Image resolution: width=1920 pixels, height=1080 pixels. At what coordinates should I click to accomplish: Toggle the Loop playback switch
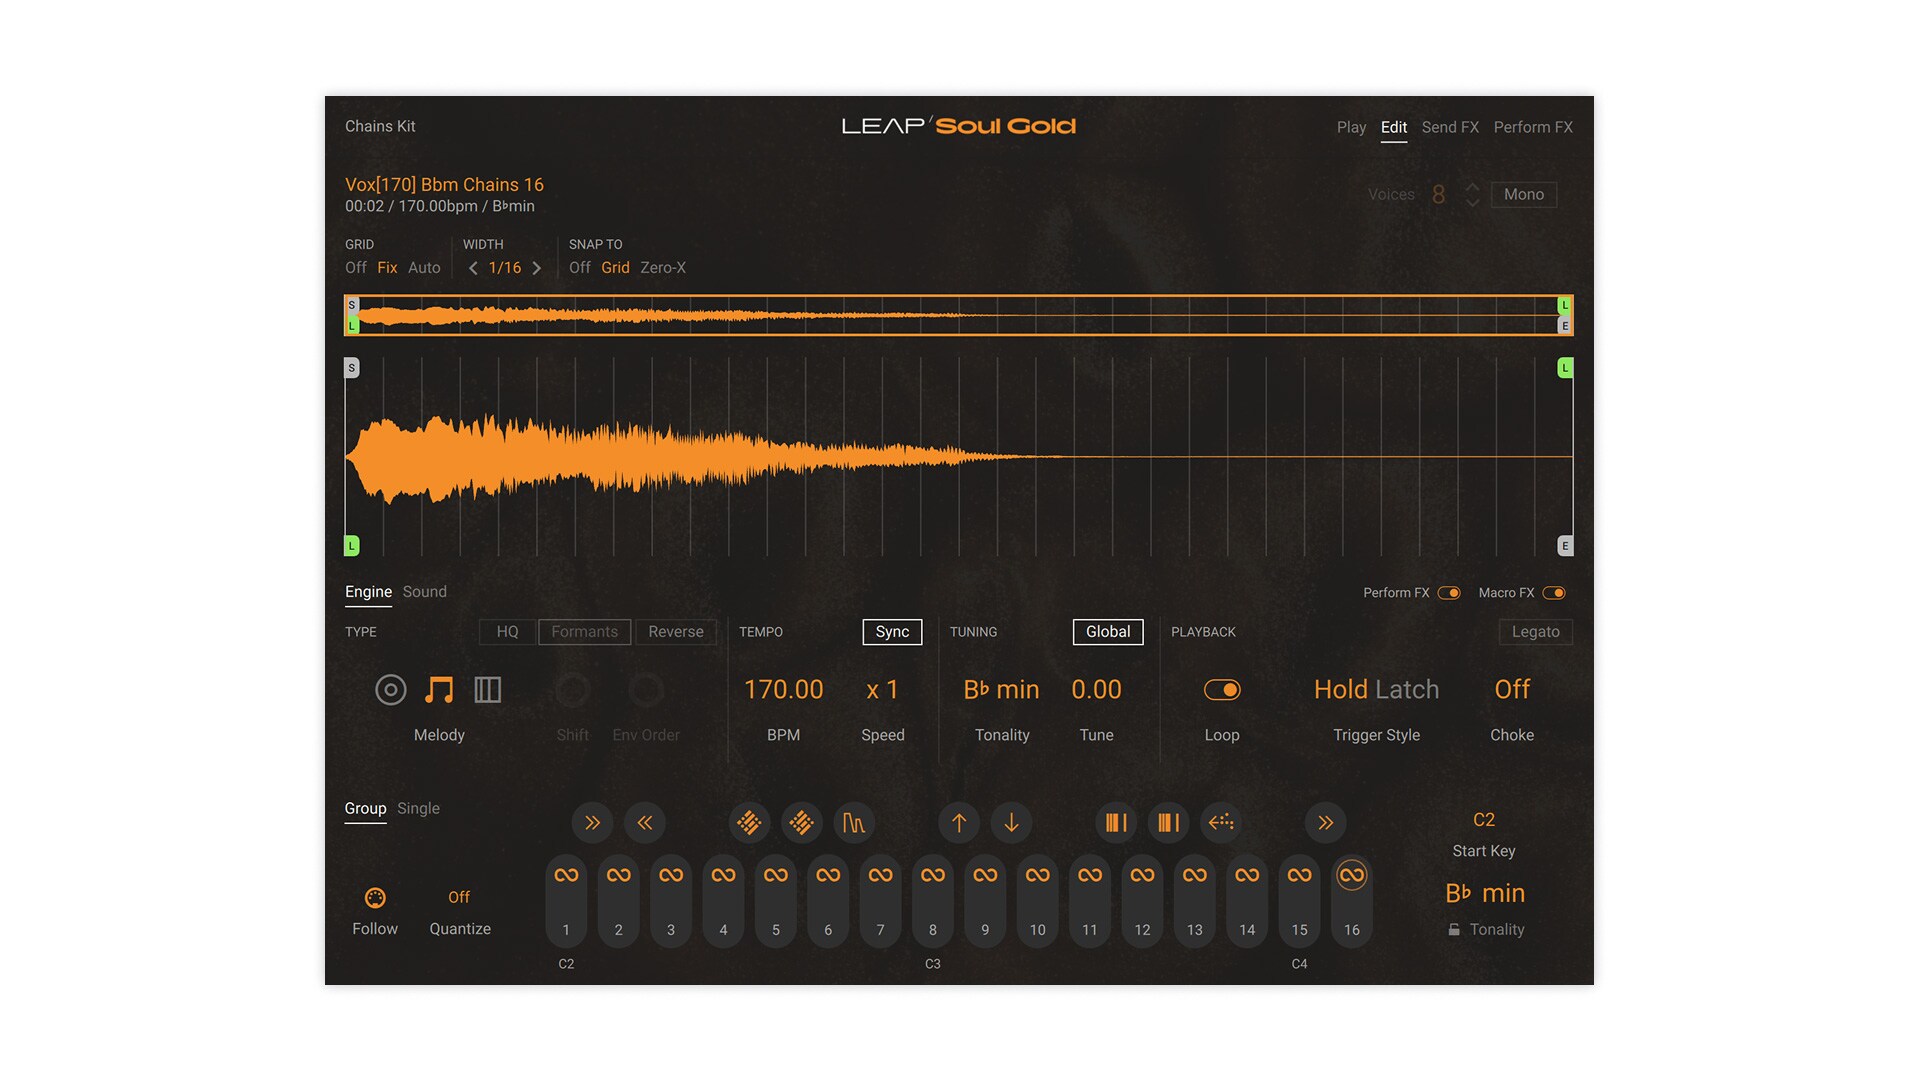click(x=1221, y=690)
